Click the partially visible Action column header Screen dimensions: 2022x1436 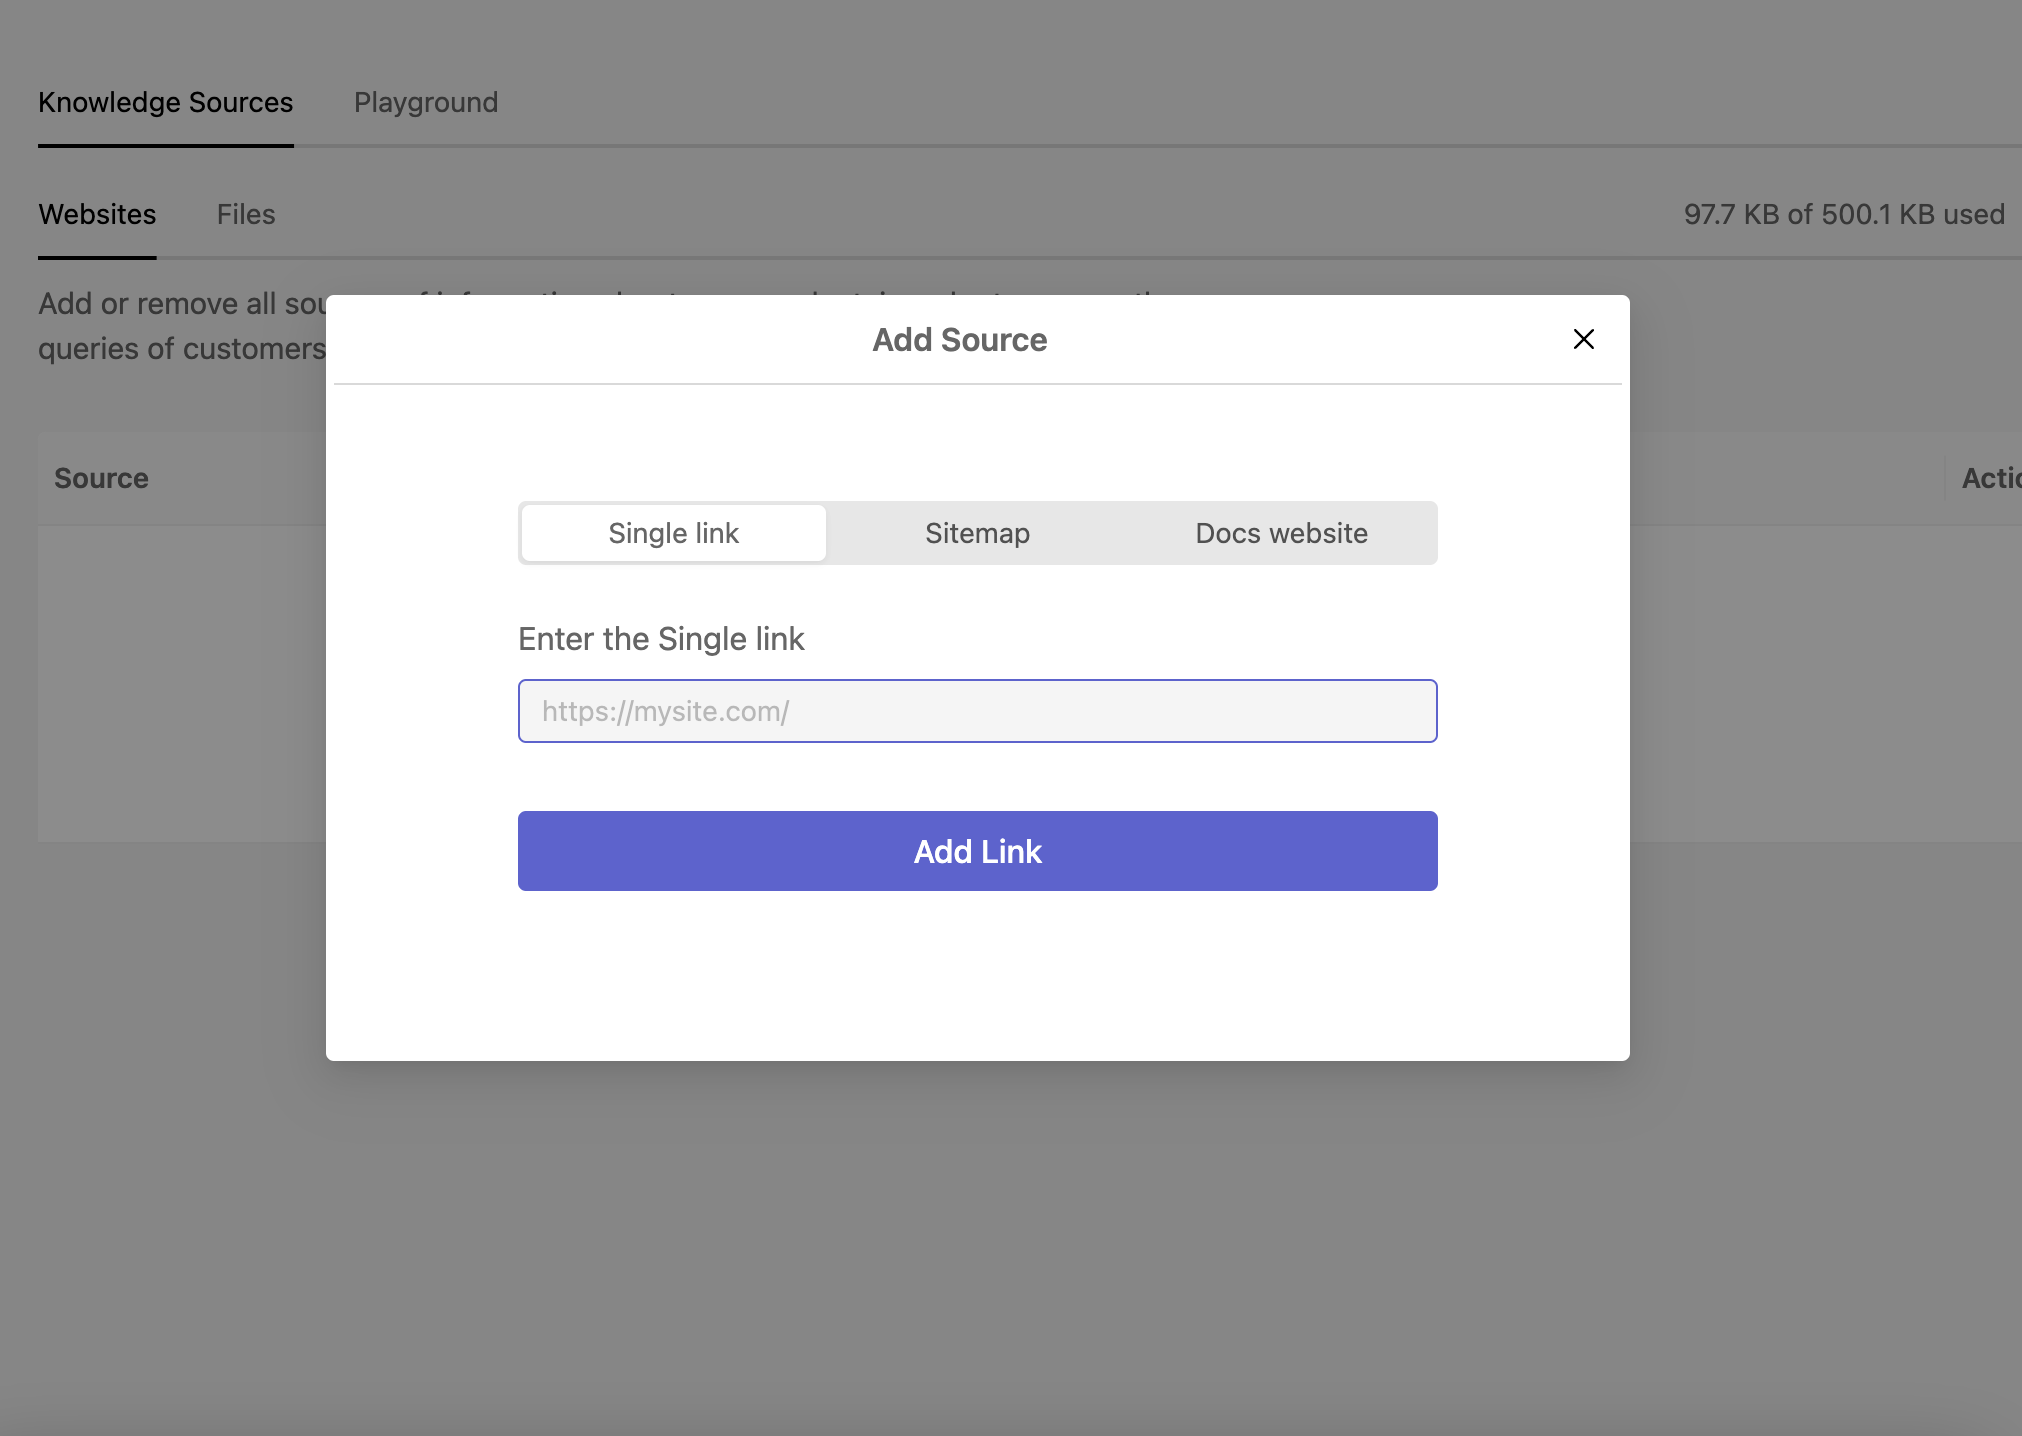coord(1990,478)
